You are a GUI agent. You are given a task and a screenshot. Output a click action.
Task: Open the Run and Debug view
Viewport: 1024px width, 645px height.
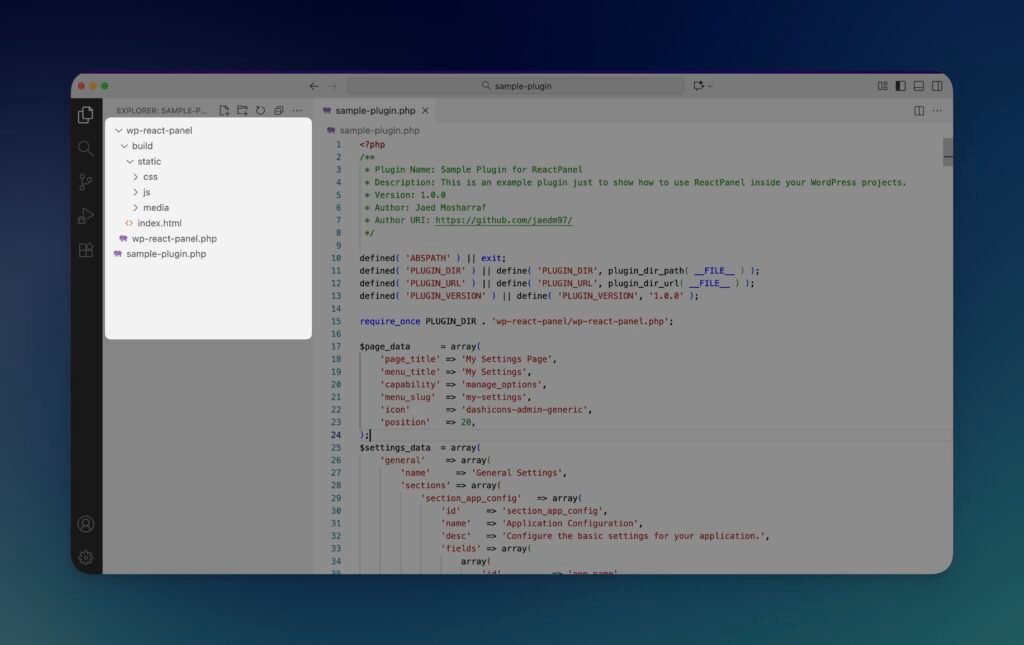coord(86,216)
